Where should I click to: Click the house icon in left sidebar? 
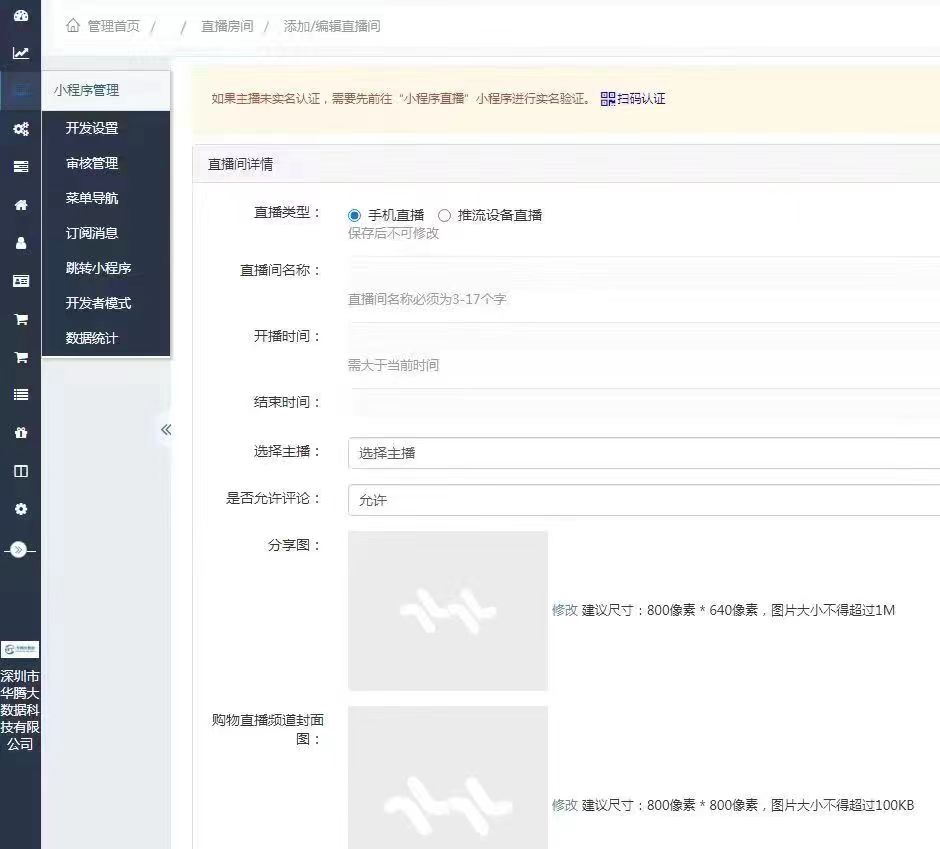(x=20, y=205)
